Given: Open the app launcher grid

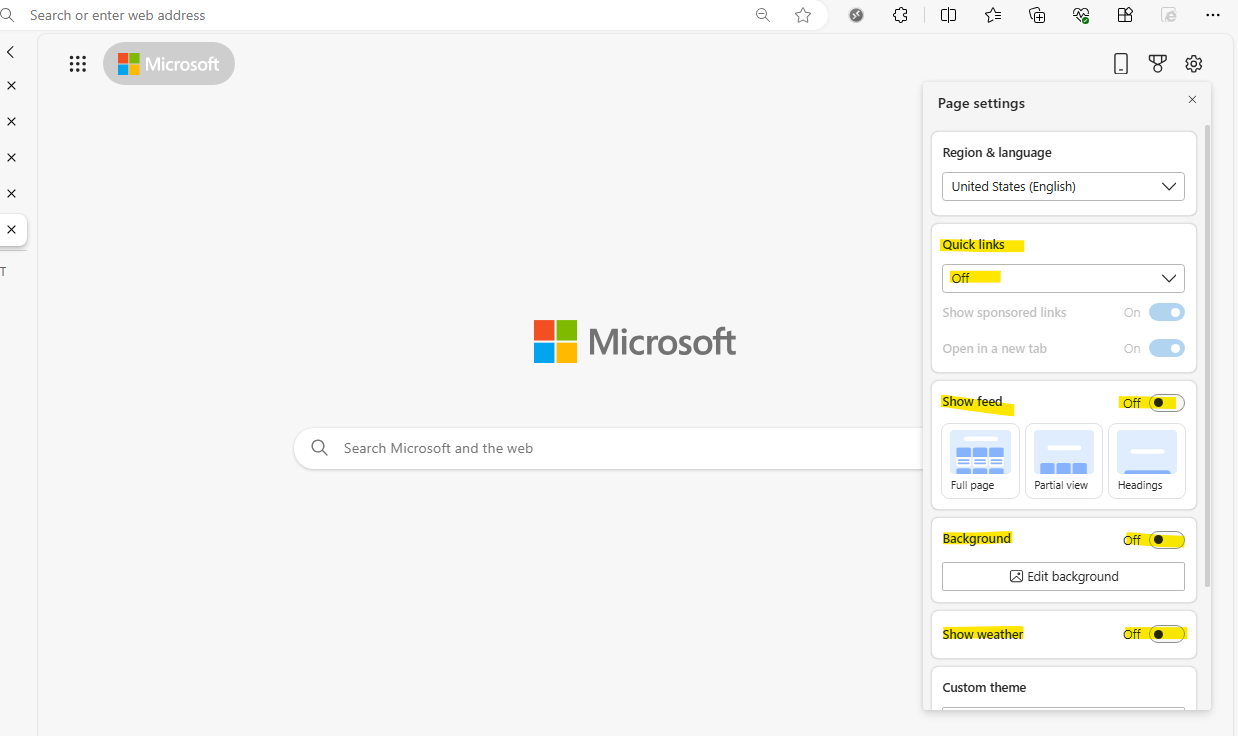Looking at the screenshot, I should click(78, 64).
